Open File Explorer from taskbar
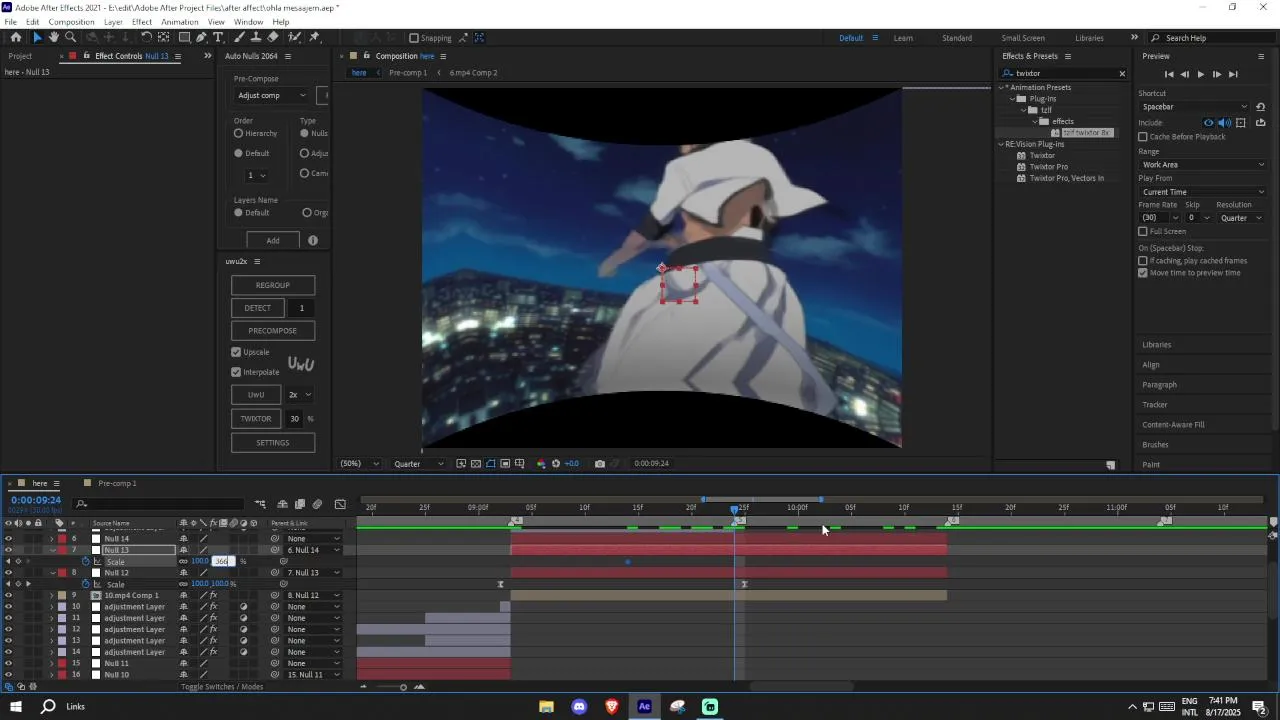The height and width of the screenshot is (720, 1280). point(546,707)
